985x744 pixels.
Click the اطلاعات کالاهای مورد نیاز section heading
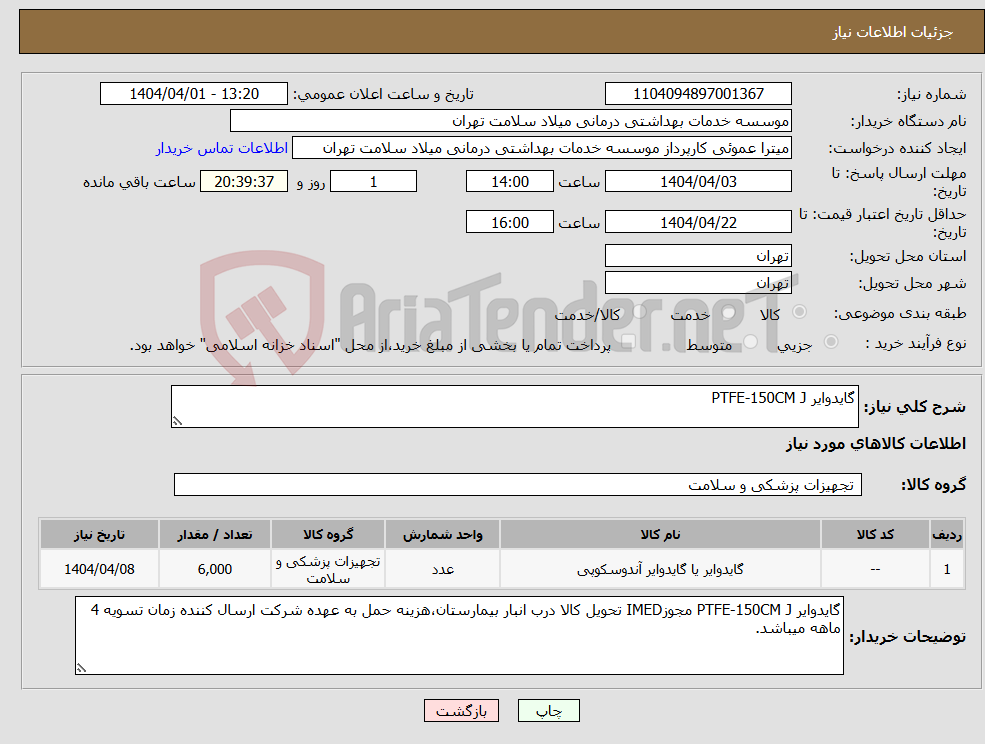click(x=875, y=444)
